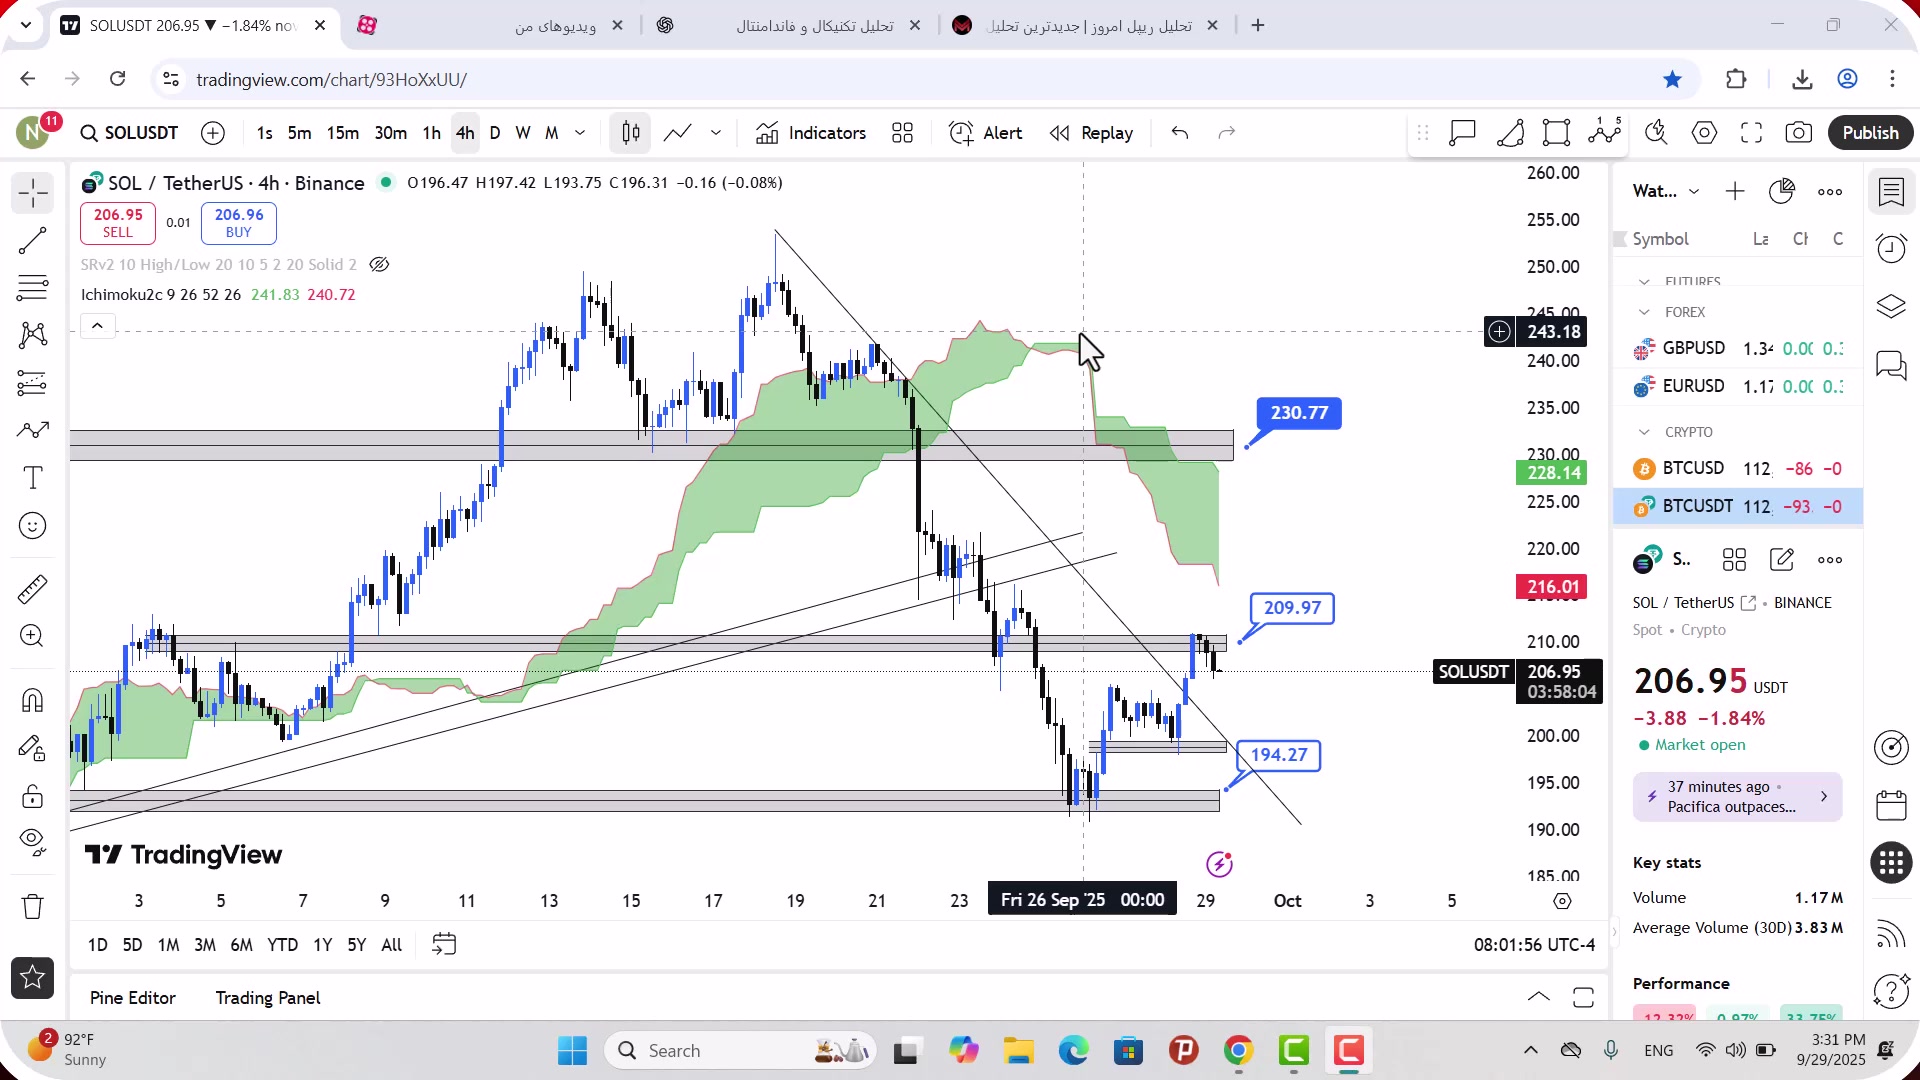
Task: Select the 1M date range
Action: pyautogui.click(x=168, y=945)
